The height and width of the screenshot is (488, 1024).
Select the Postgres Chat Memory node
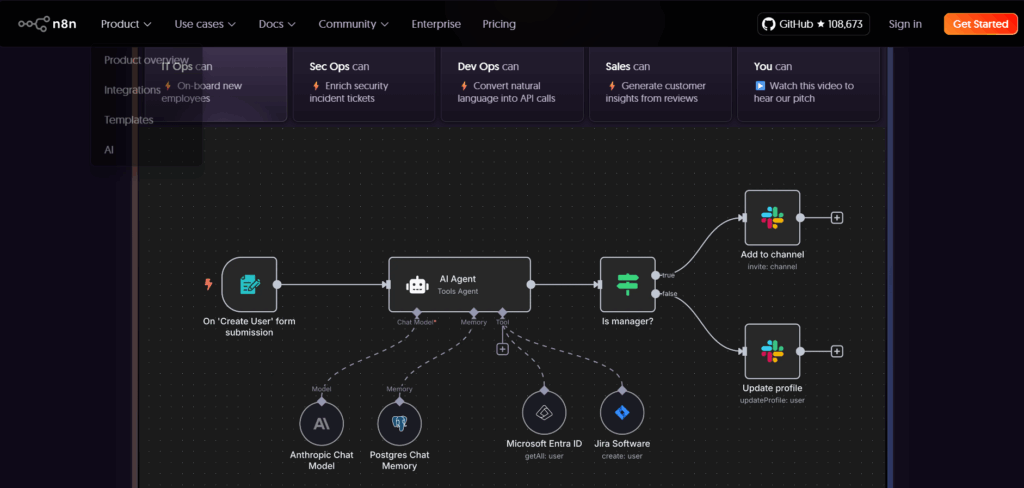[400, 423]
